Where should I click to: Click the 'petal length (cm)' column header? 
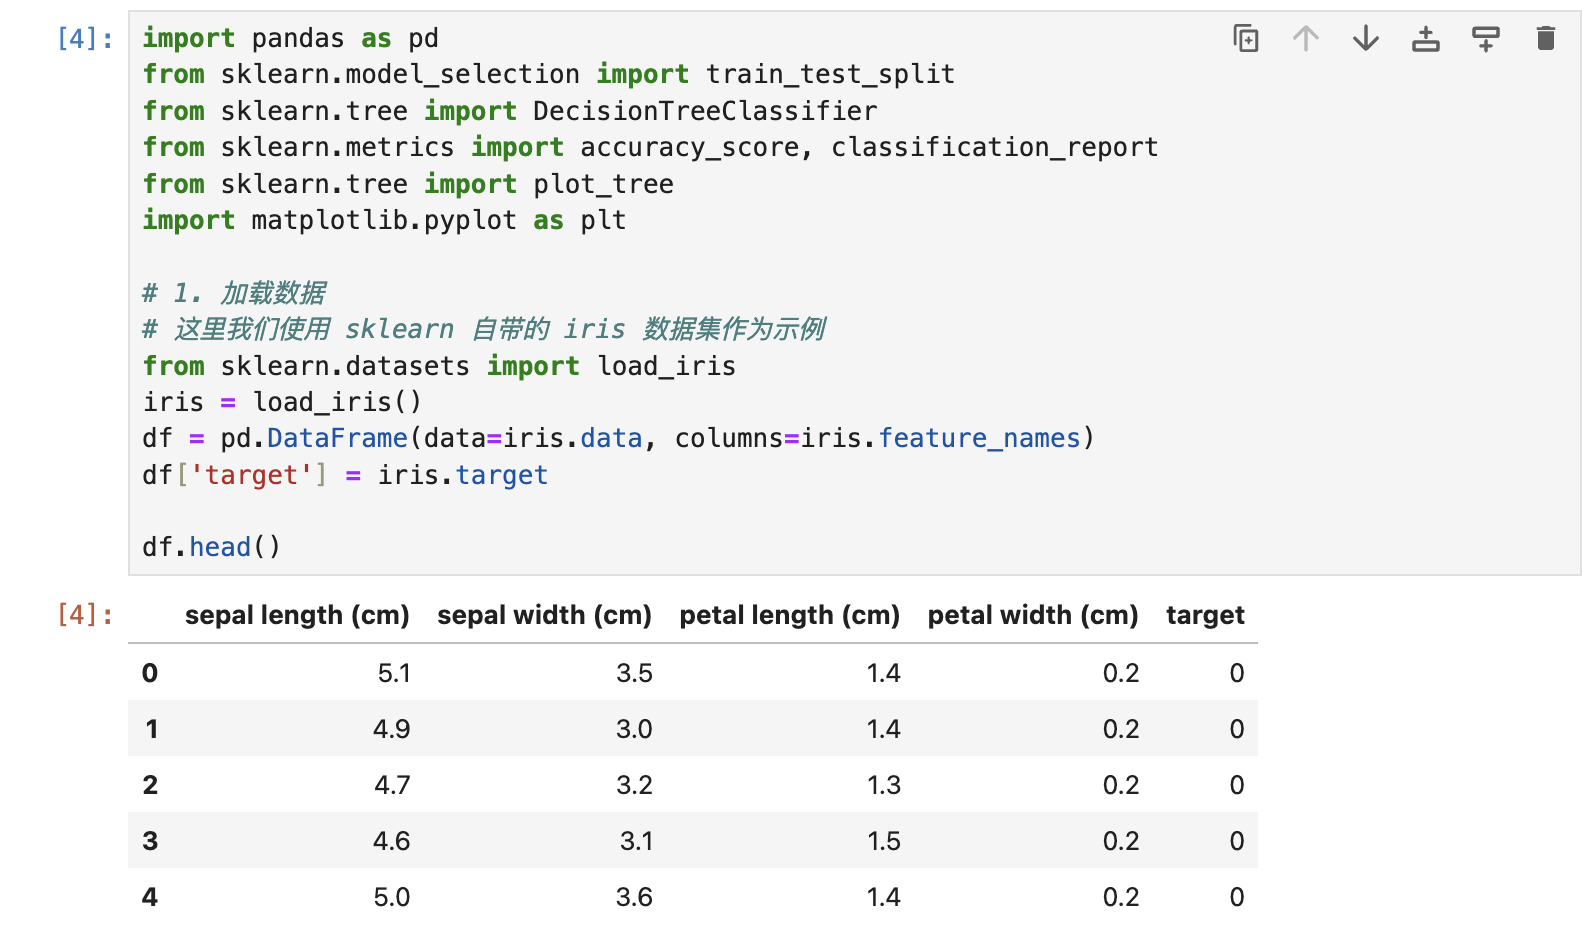click(x=789, y=615)
